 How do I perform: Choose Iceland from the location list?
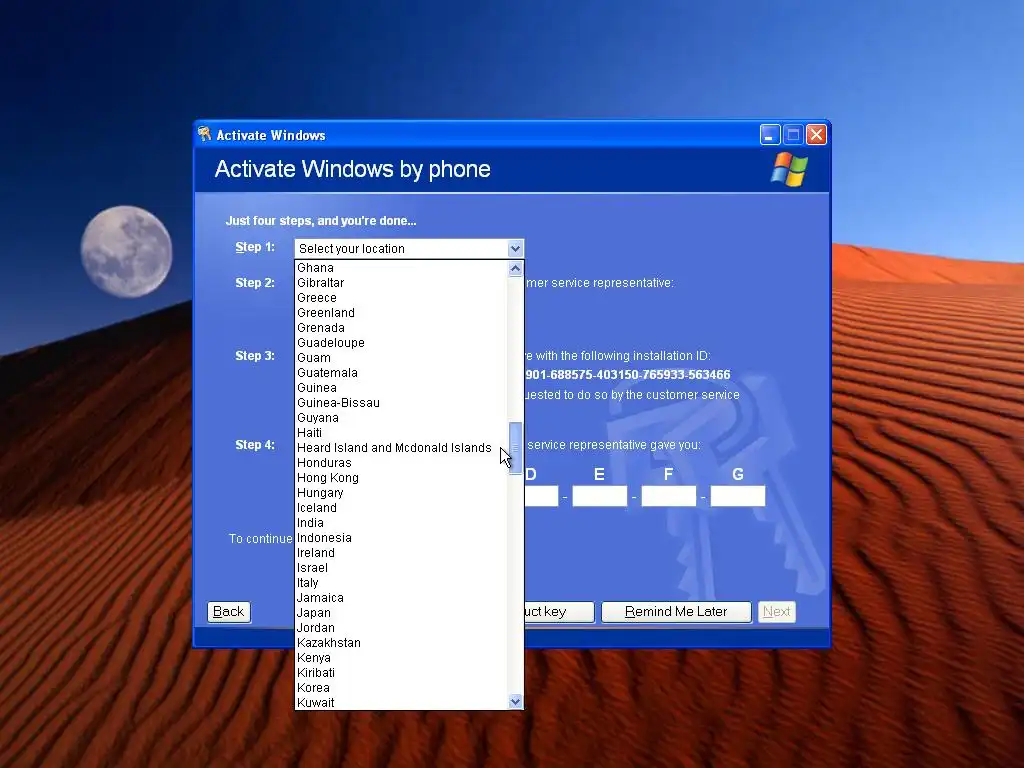401,508
